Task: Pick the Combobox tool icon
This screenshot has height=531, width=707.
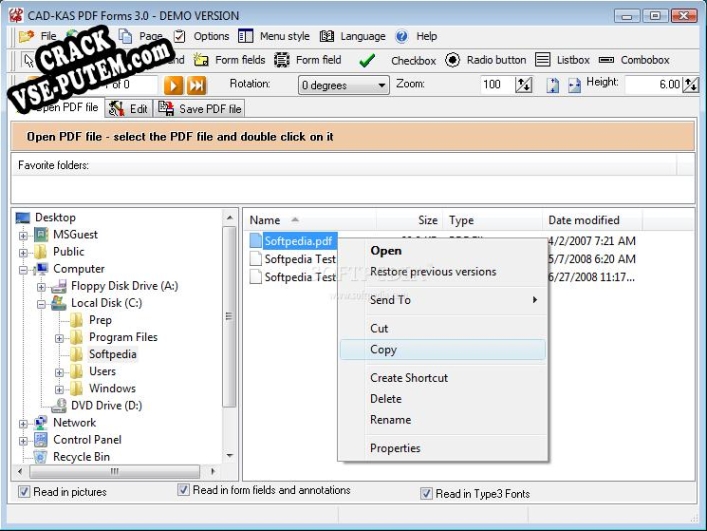Action: [607, 60]
